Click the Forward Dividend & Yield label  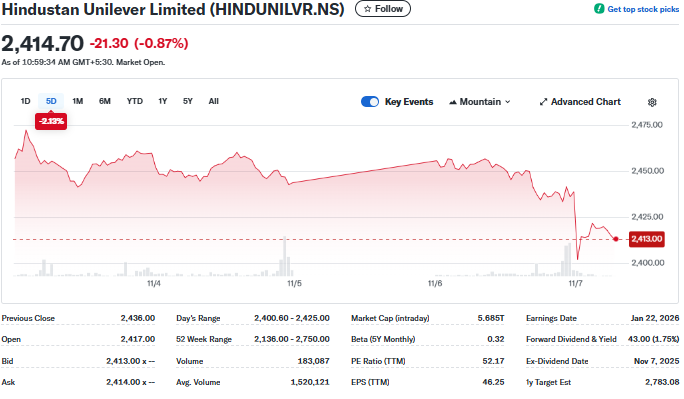click(x=571, y=339)
